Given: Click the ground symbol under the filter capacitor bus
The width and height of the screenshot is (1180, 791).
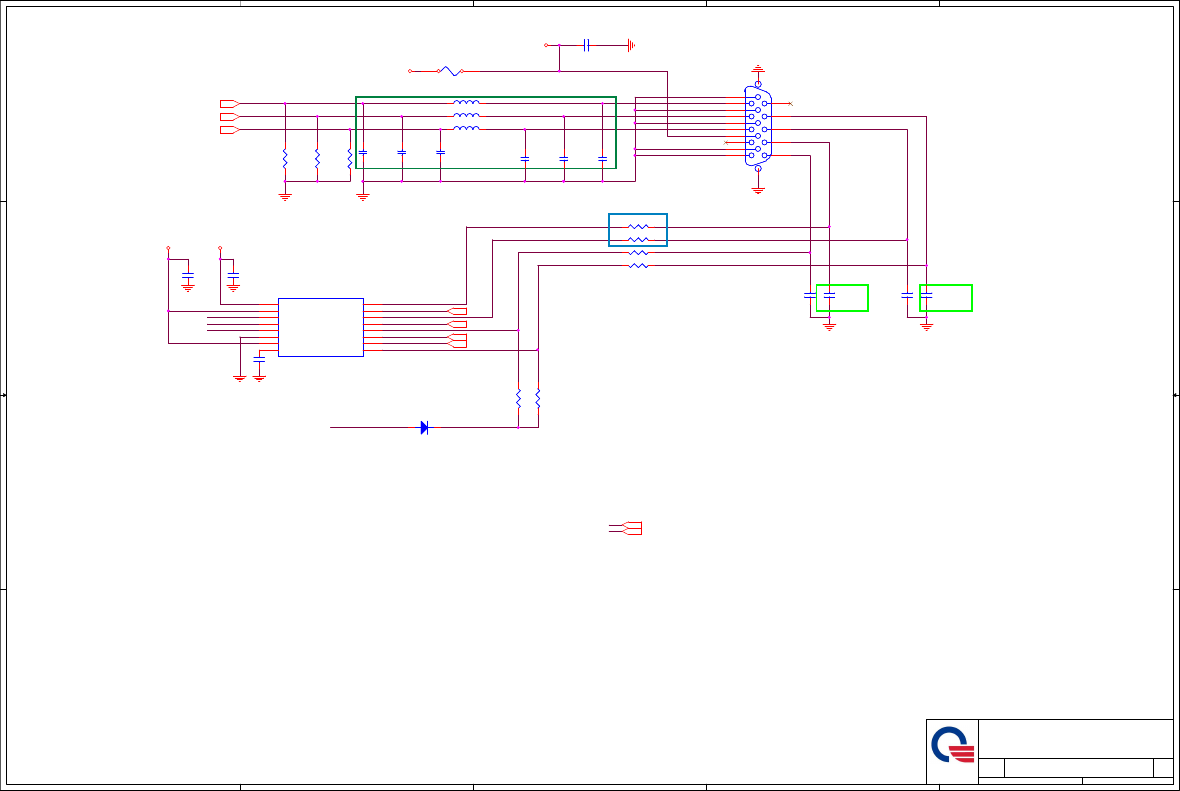Looking at the screenshot, I should pyautogui.click(x=363, y=197).
